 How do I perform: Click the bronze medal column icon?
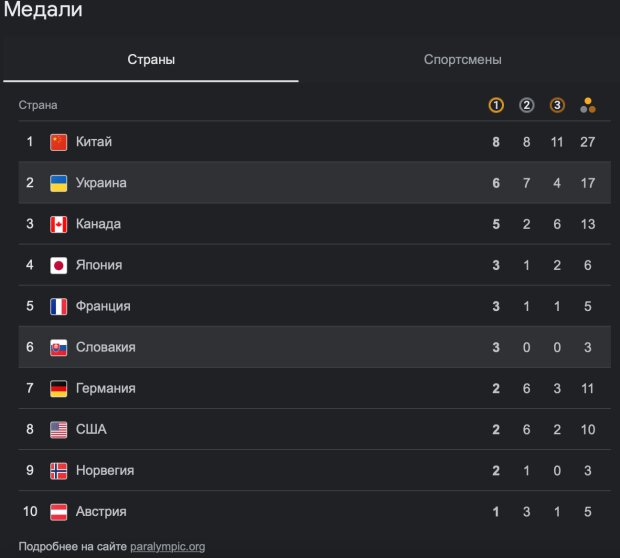coord(557,105)
